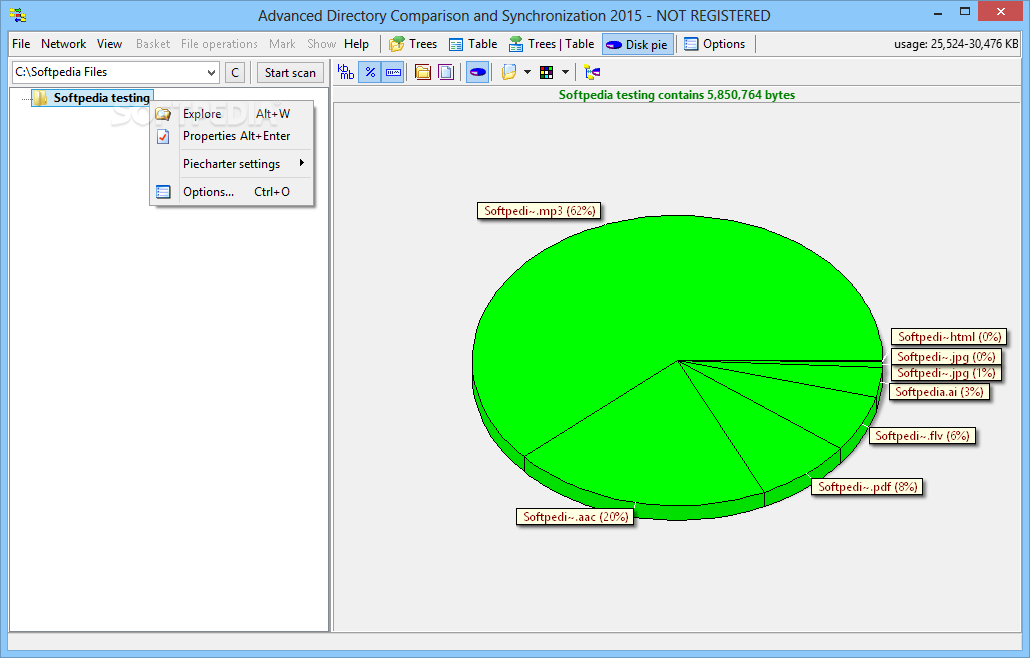Click the 'Softpedia testing contains 5,850,764 bytes' header

tap(677, 95)
